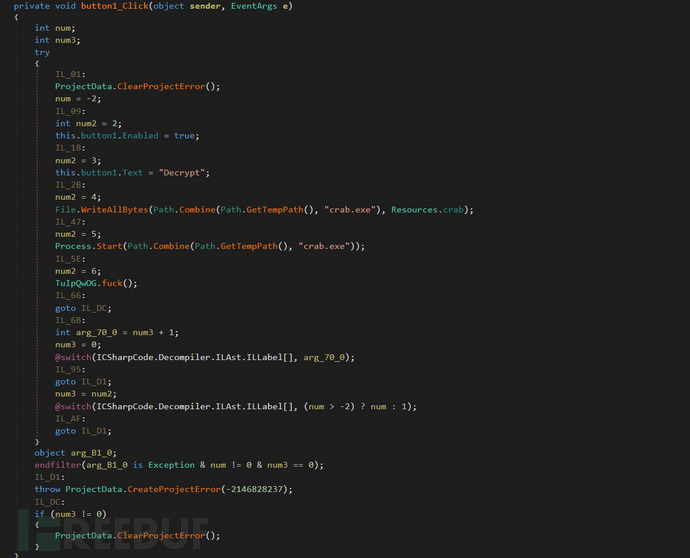Click the IL_95 label

[70, 370]
